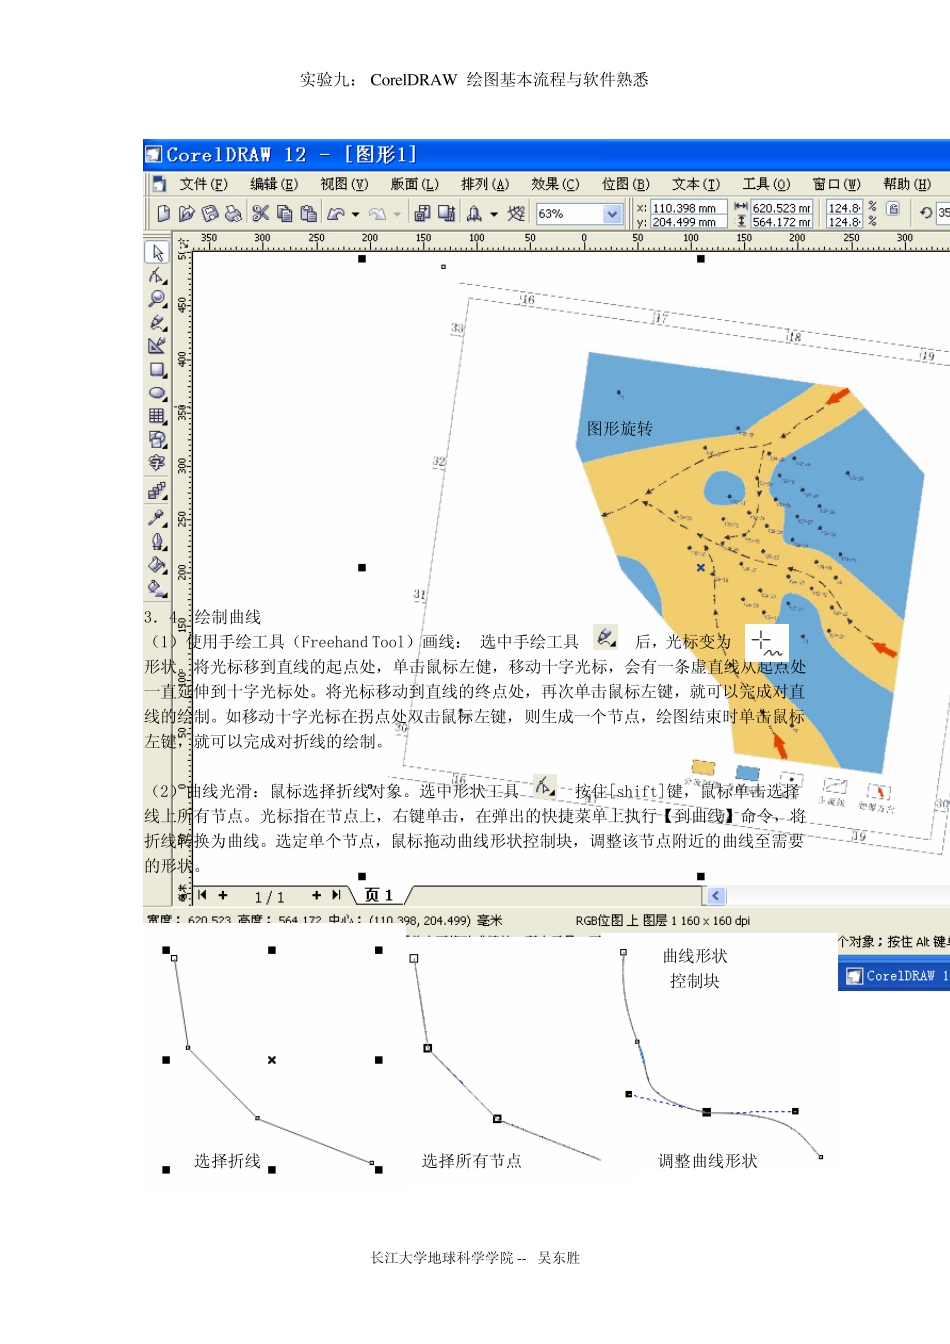
Task: Open the 位图(B) menu
Action: [x=625, y=184]
